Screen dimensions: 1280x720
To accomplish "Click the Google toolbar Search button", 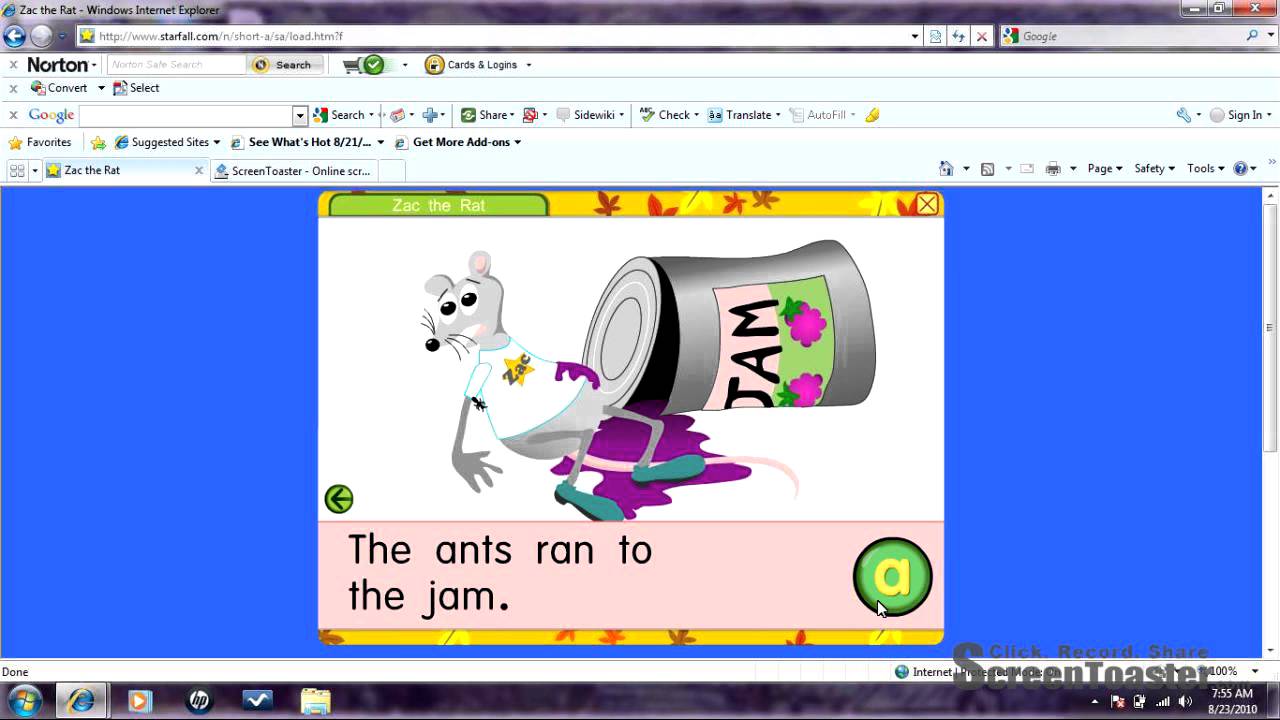I will [340, 115].
